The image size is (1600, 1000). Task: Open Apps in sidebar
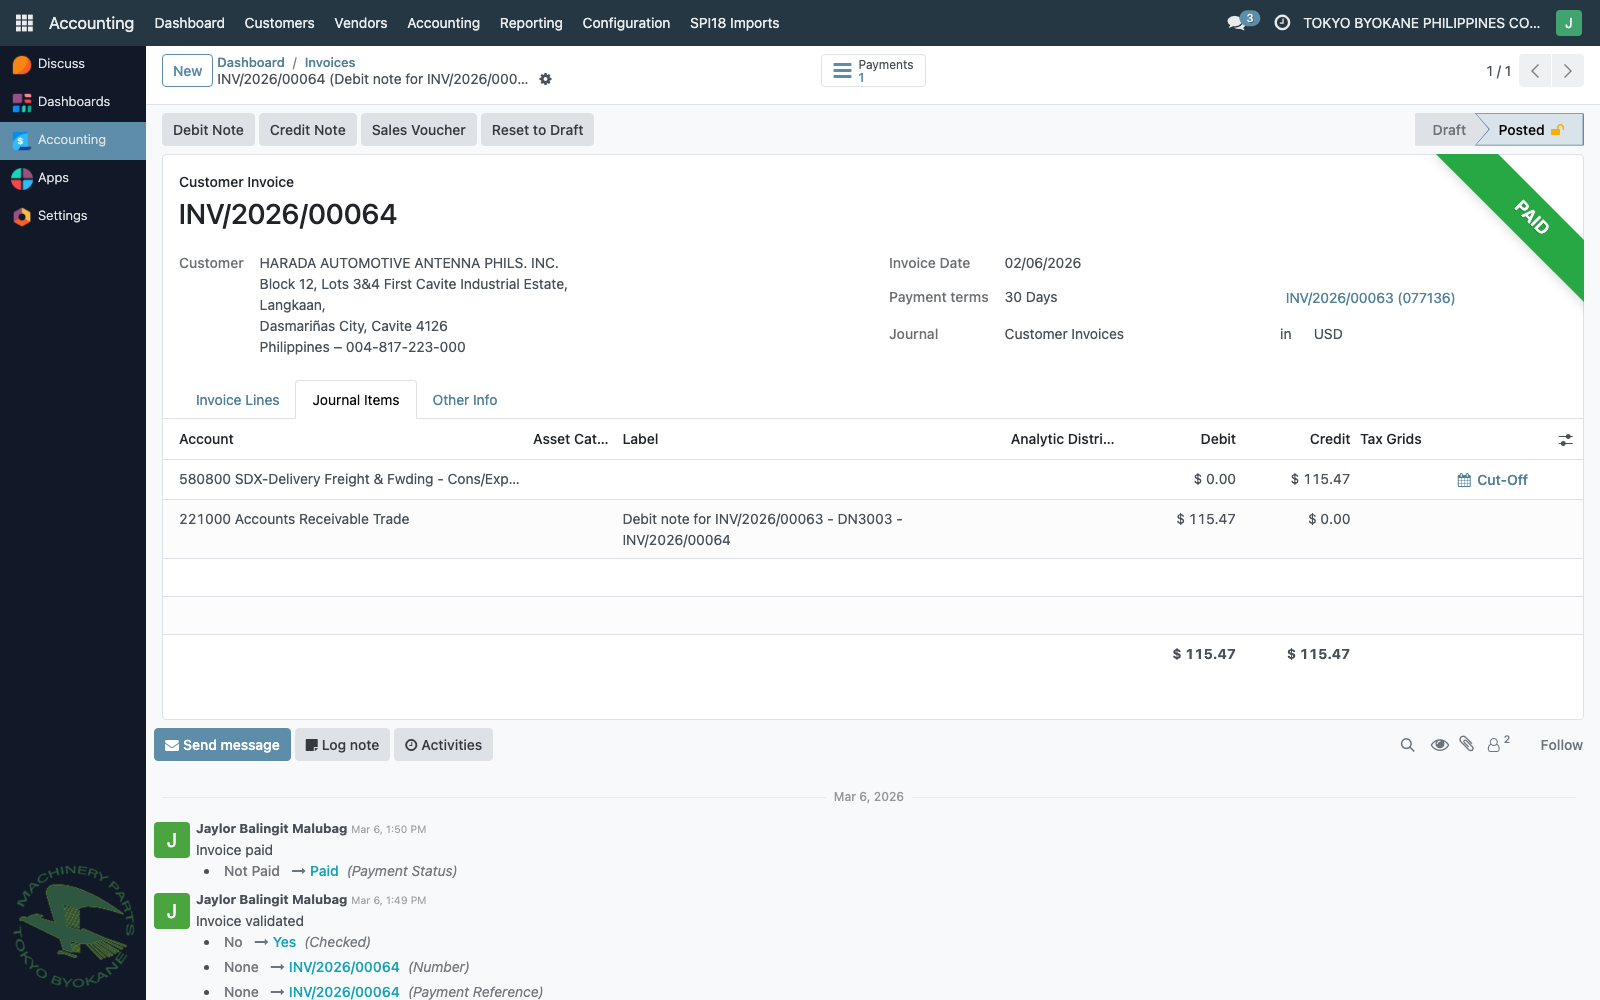(73, 178)
